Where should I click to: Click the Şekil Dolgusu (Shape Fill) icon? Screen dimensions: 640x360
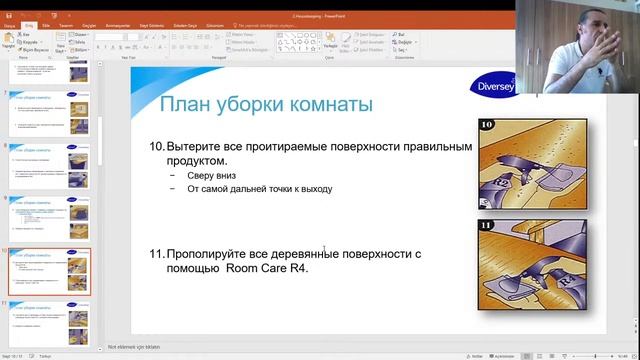point(356,35)
